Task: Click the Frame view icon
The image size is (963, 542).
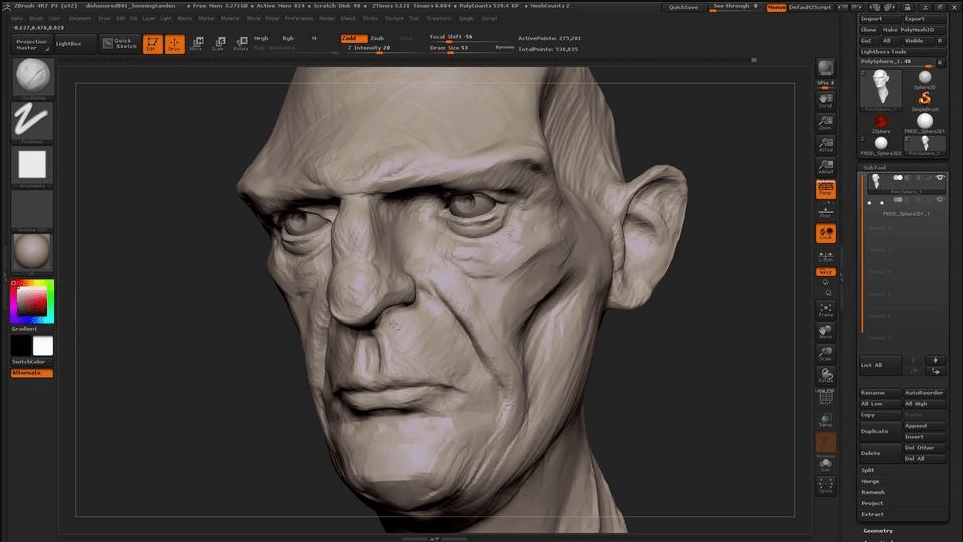Action: click(825, 309)
